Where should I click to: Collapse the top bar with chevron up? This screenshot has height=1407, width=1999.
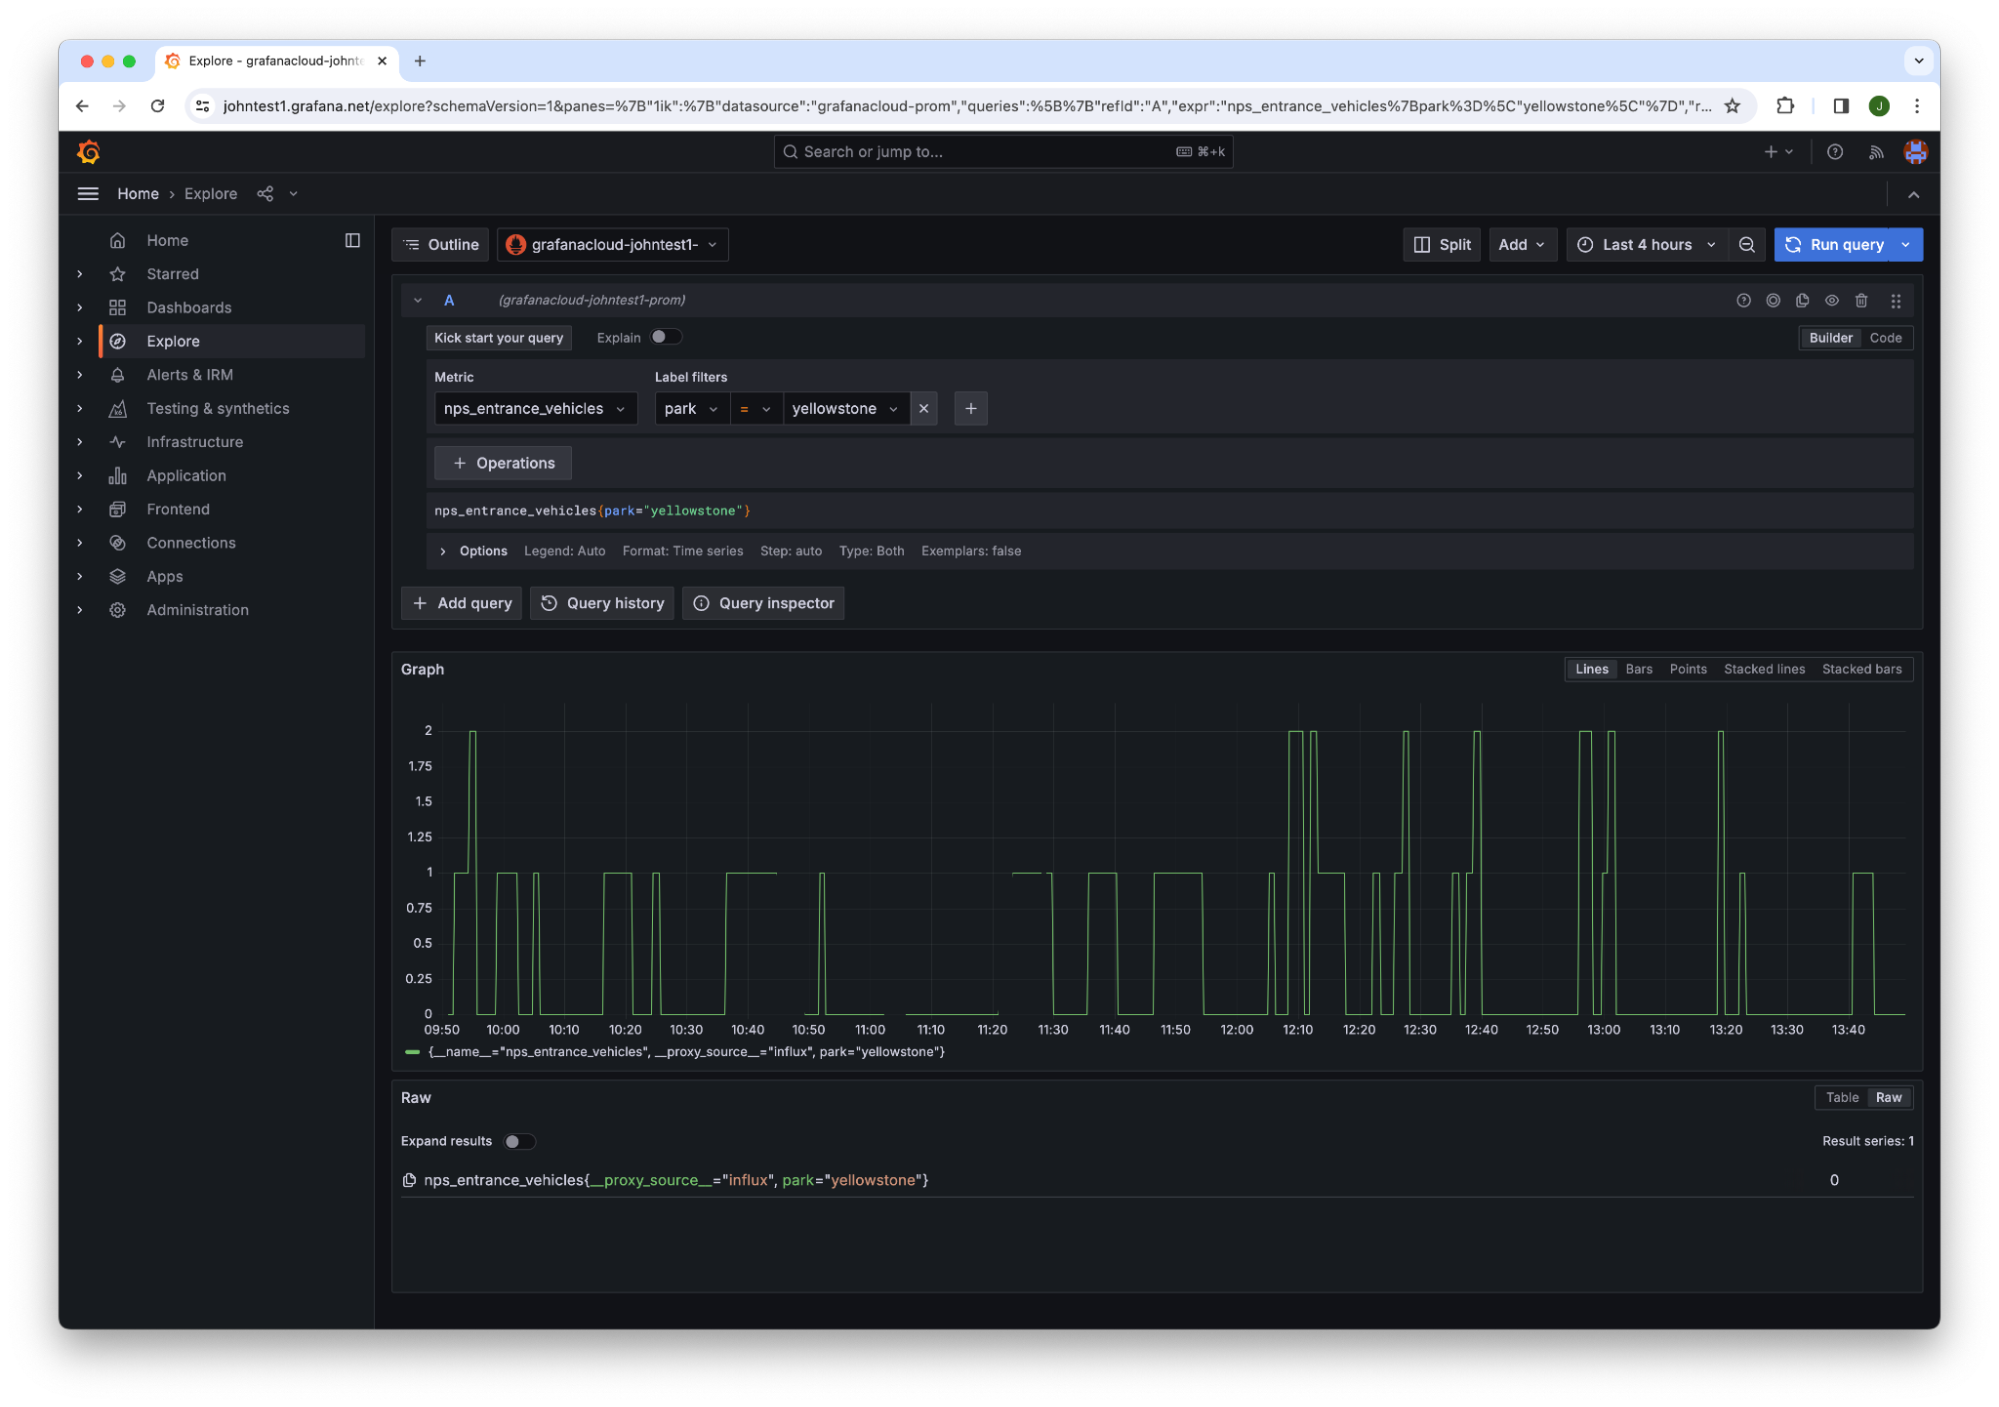coord(1913,195)
